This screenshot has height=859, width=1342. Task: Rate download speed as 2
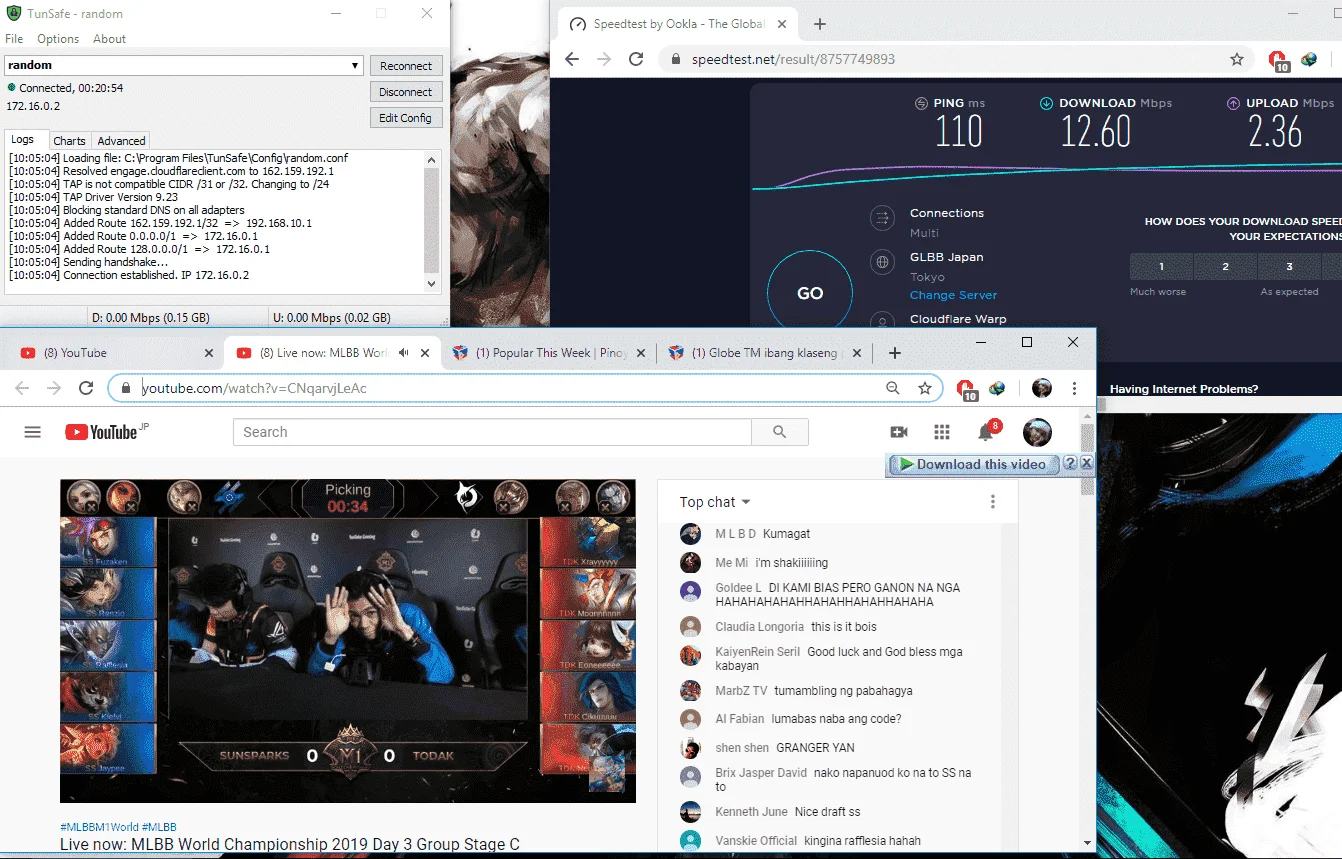point(1225,267)
